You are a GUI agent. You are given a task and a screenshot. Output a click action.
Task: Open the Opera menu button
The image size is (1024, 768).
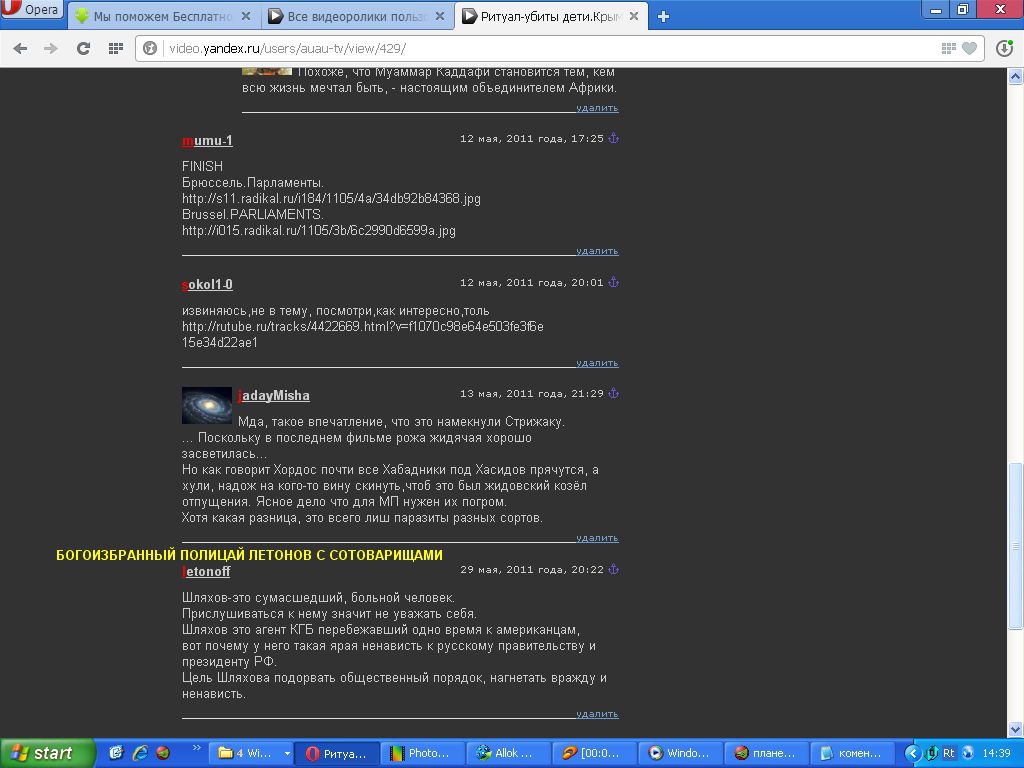[31, 9]
